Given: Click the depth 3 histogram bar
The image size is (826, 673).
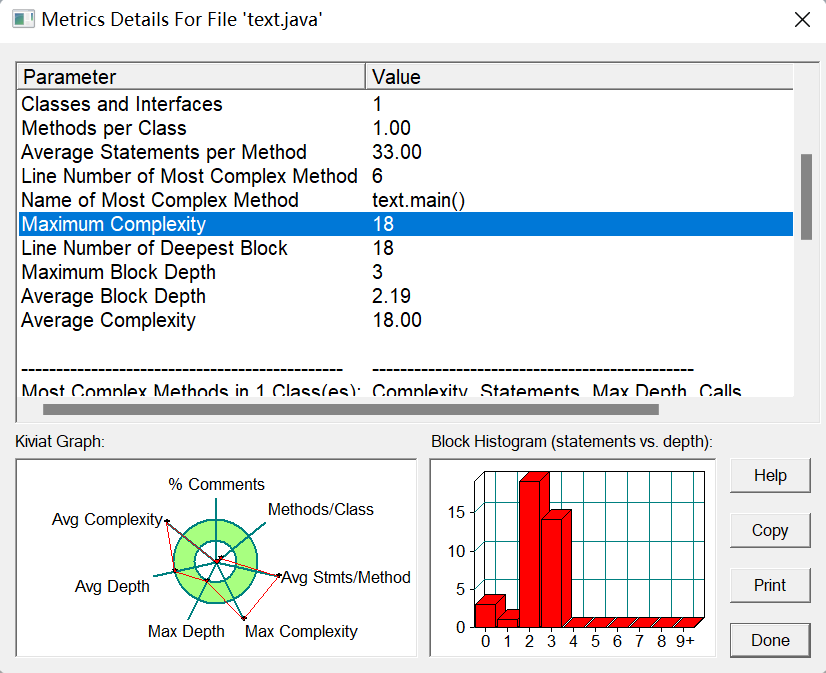Looking at the screenshot, I should click(552, 572).
